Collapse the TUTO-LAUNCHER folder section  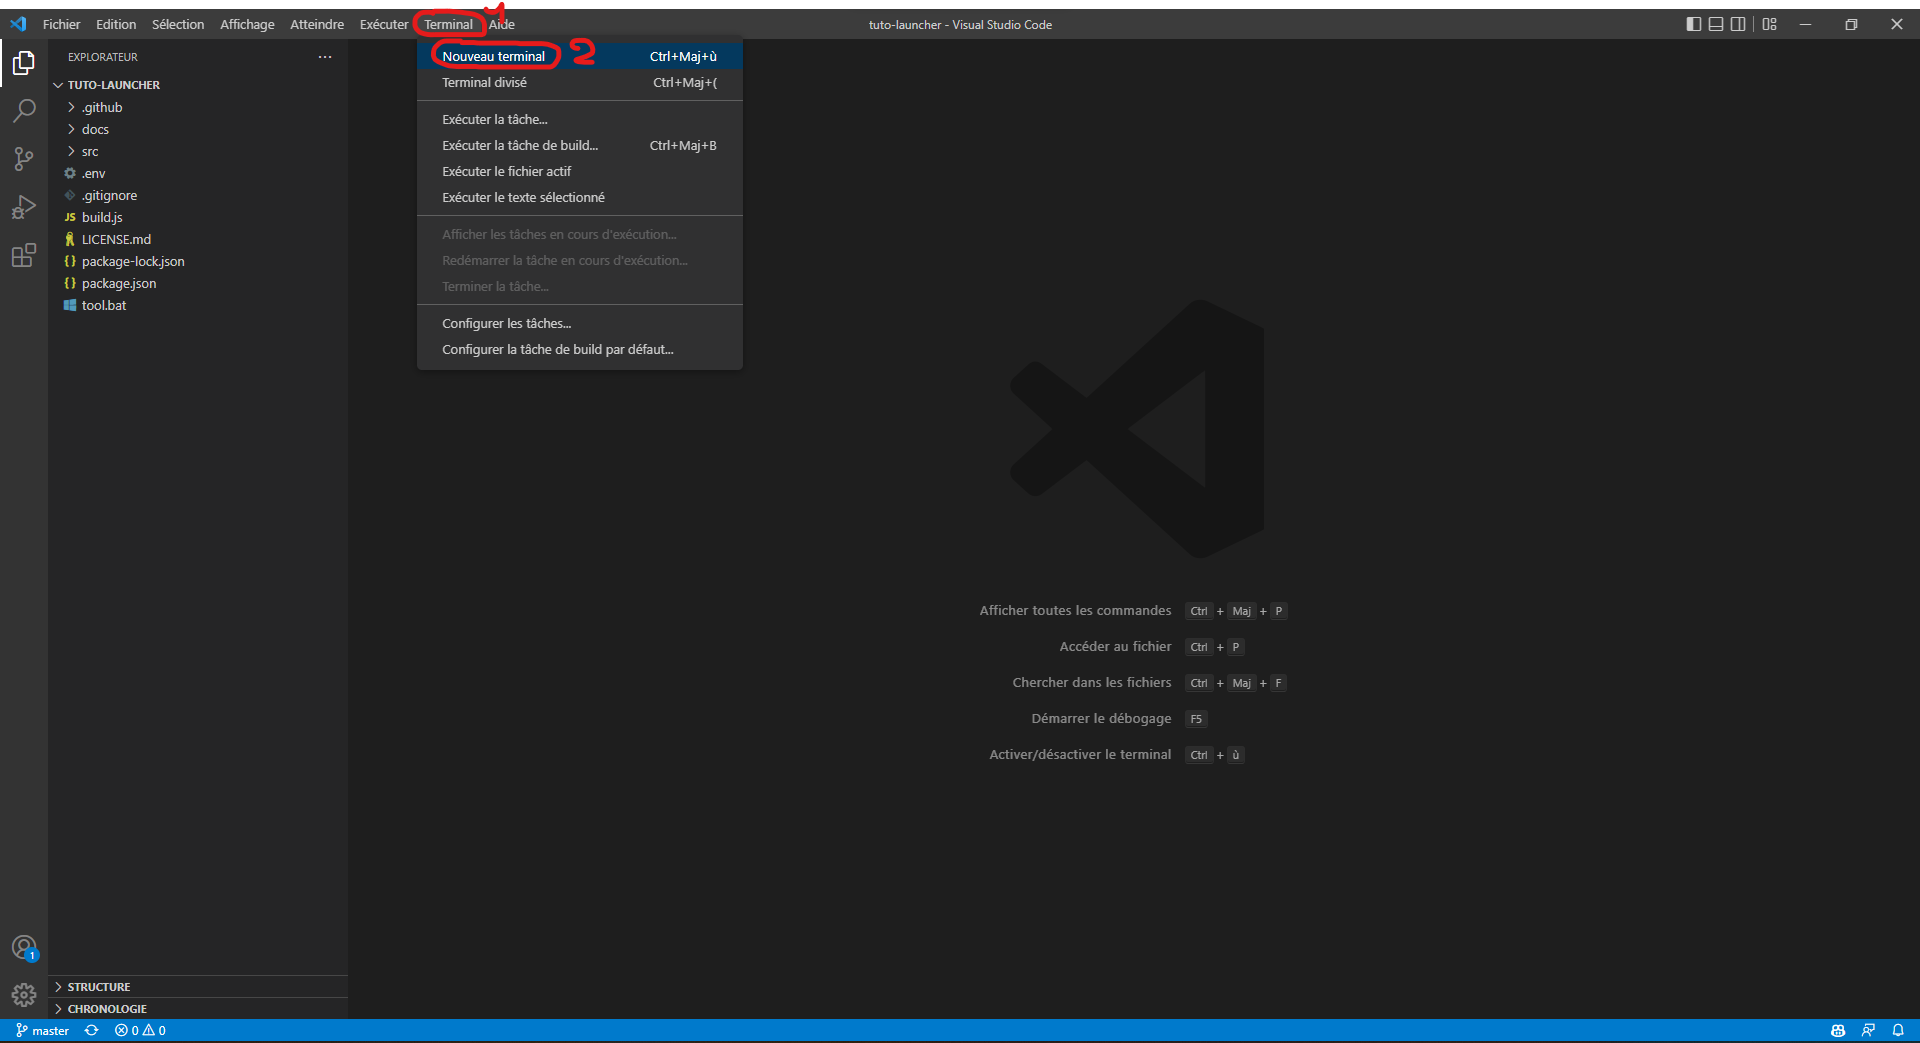pos(198,85)
